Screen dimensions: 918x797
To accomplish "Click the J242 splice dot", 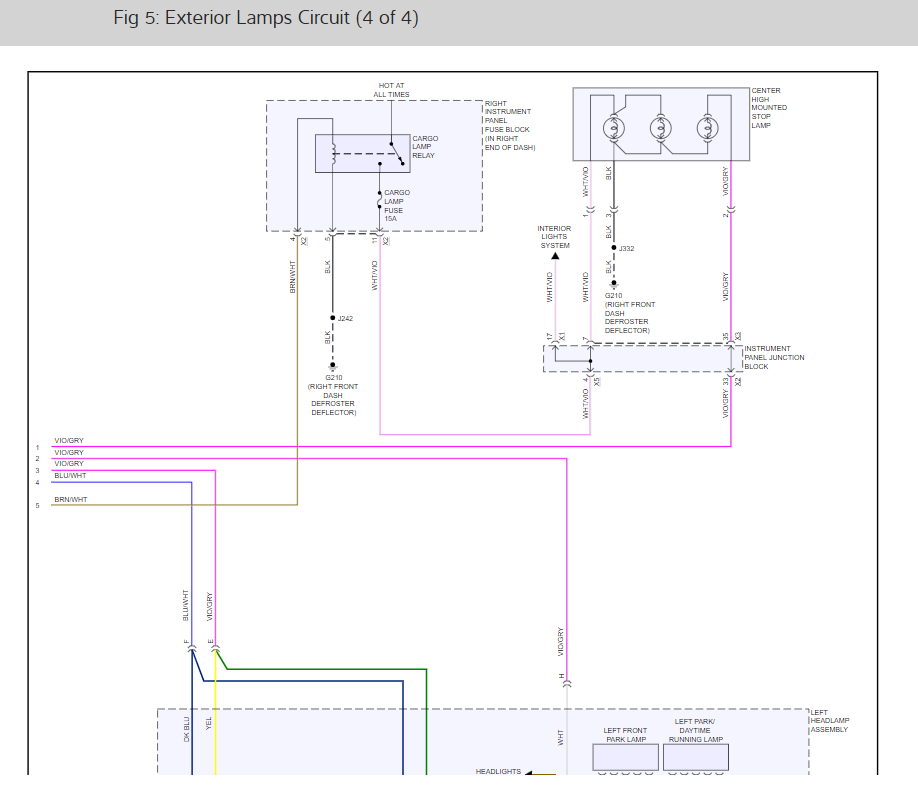I will [333, 318].
